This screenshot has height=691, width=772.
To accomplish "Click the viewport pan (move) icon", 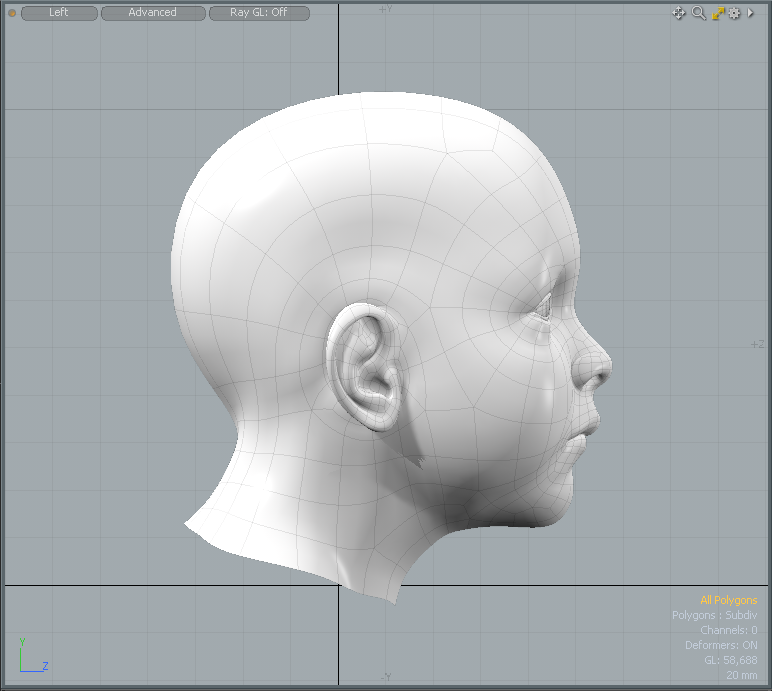I will [x=679, y=13].
